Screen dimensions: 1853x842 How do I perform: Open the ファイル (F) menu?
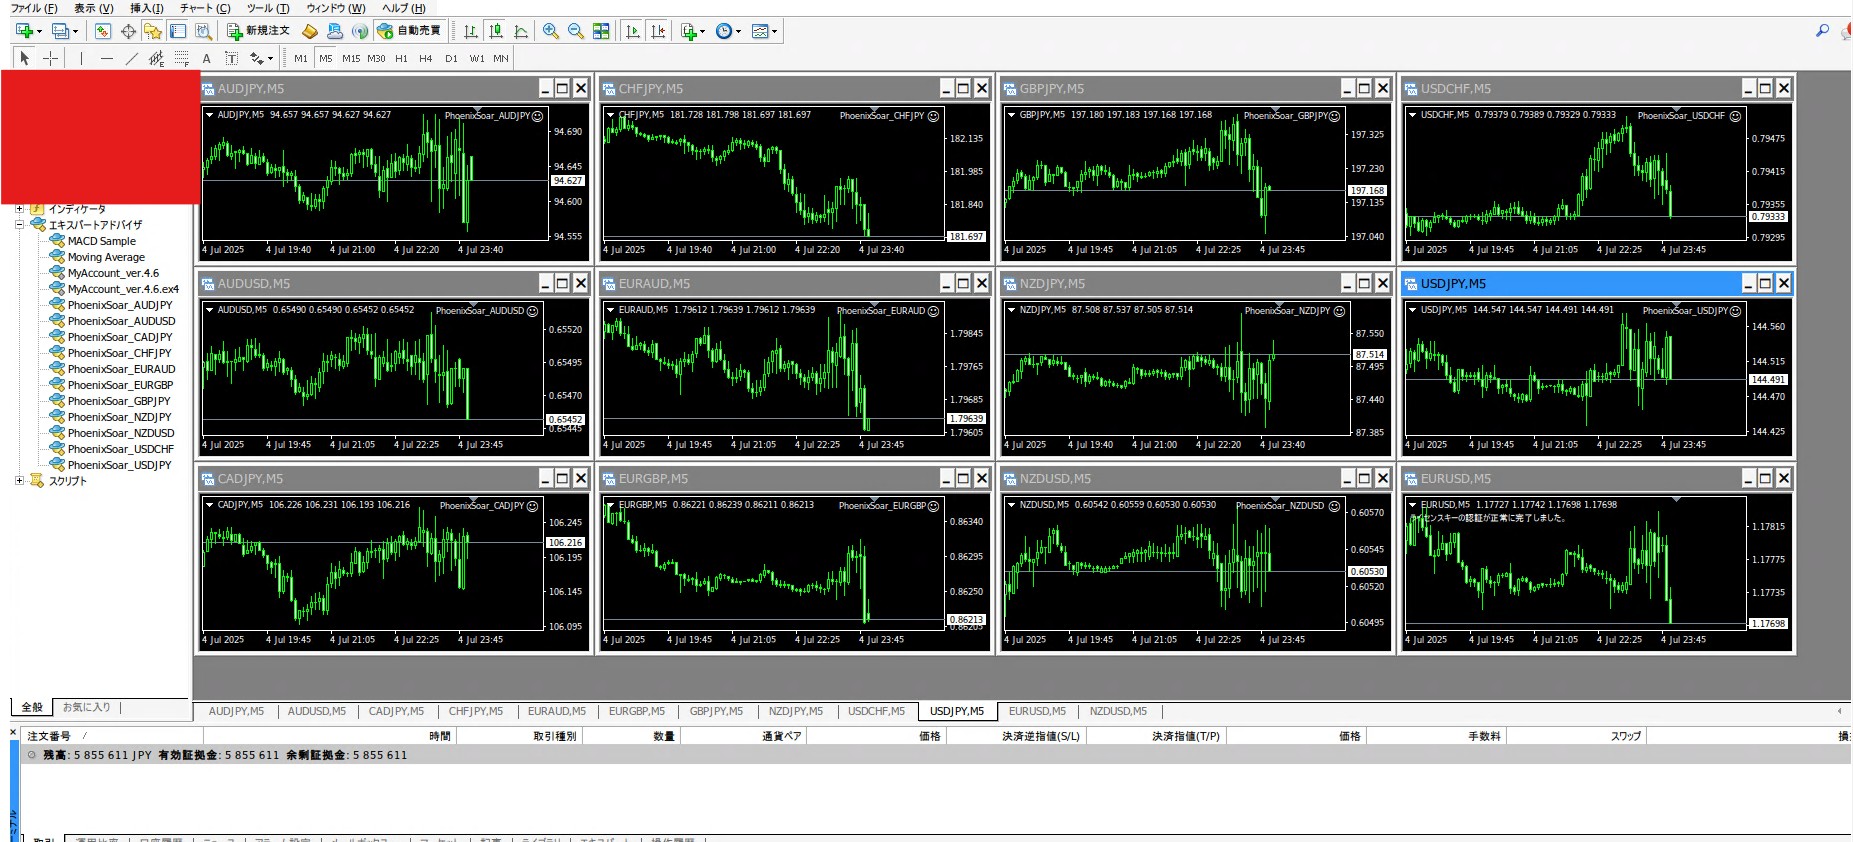tap(34, 8)
